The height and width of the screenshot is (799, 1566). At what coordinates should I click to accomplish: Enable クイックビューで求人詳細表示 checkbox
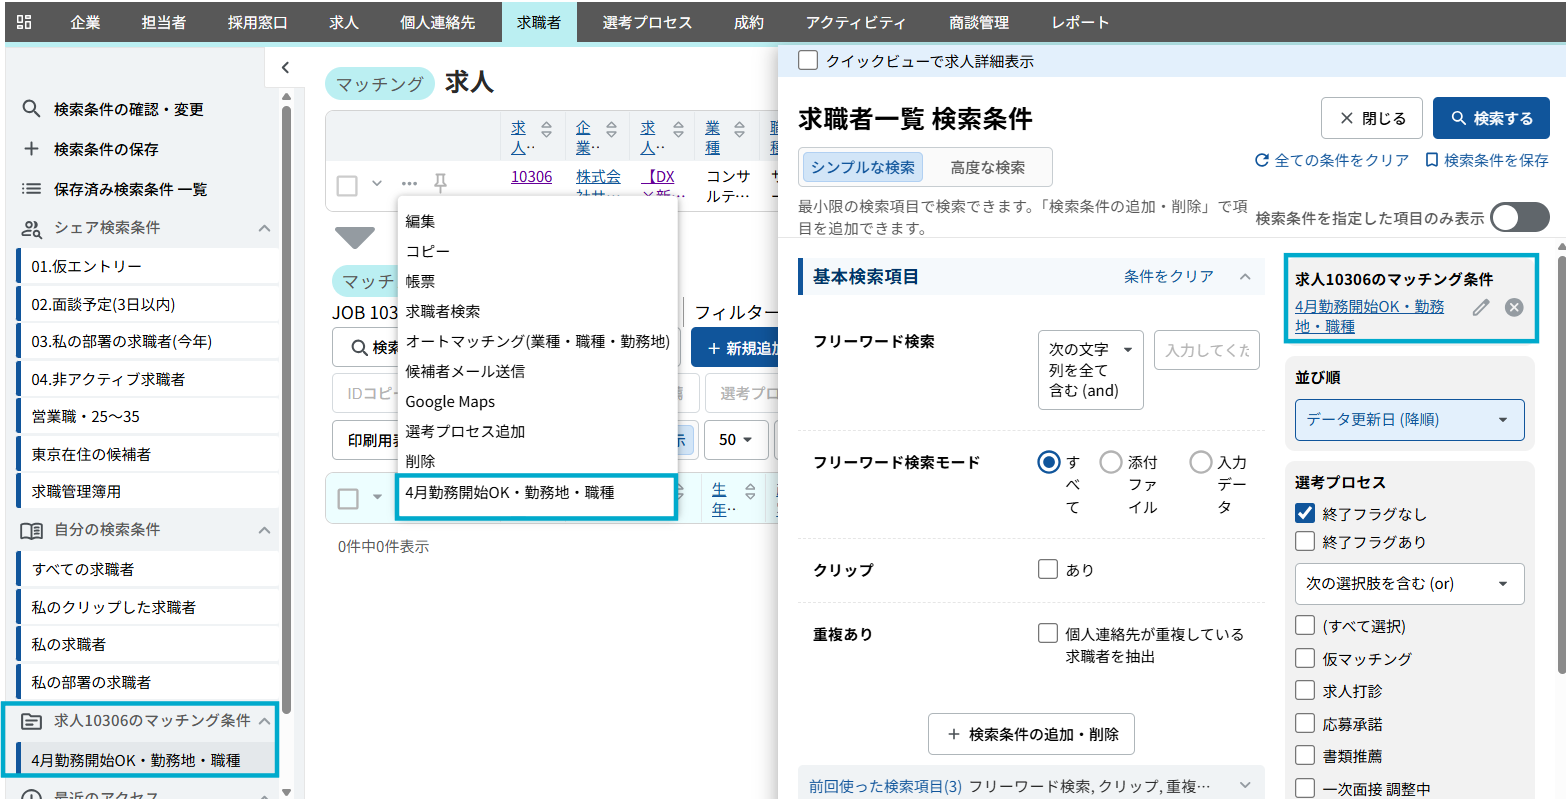808,61
